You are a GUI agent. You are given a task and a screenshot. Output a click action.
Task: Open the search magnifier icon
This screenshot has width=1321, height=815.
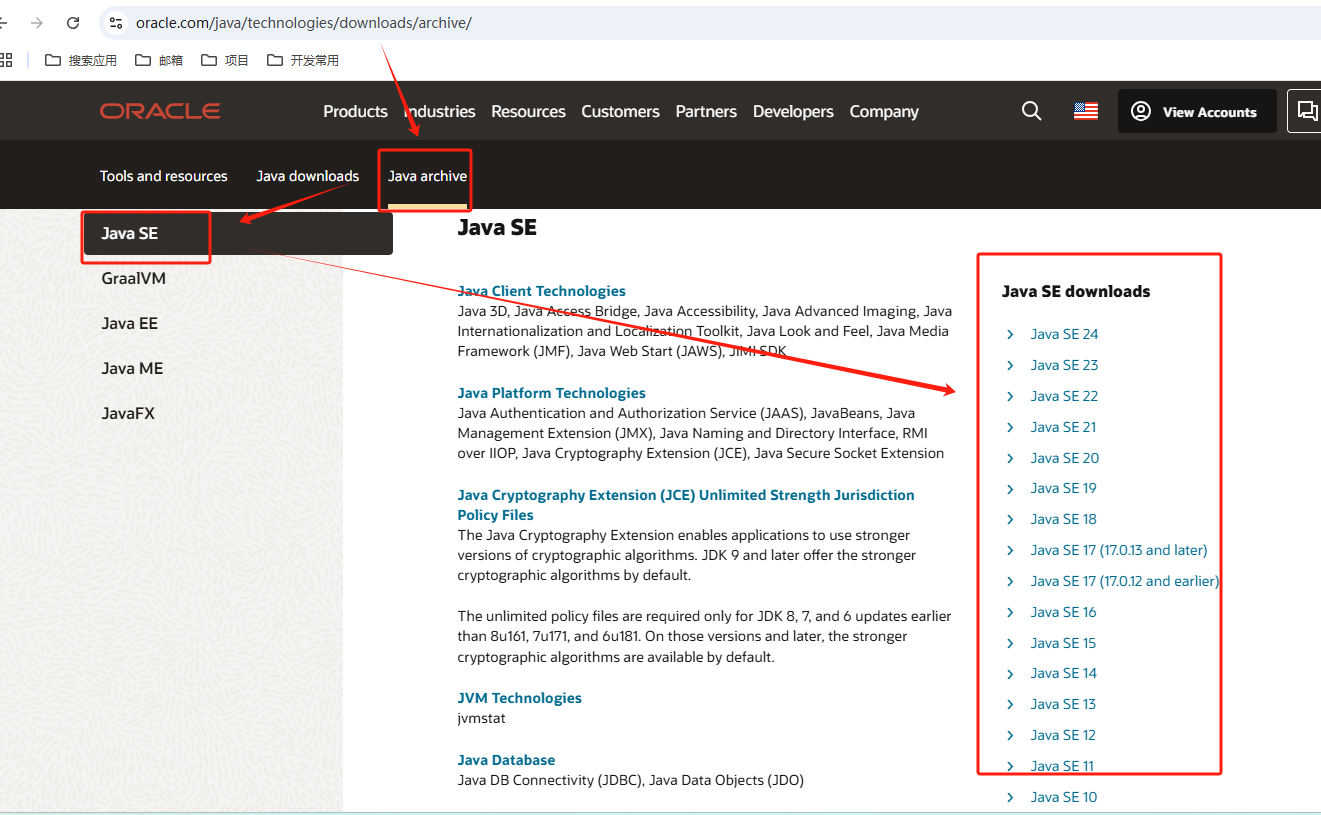pyautogui.click(x=1032, y=111)
